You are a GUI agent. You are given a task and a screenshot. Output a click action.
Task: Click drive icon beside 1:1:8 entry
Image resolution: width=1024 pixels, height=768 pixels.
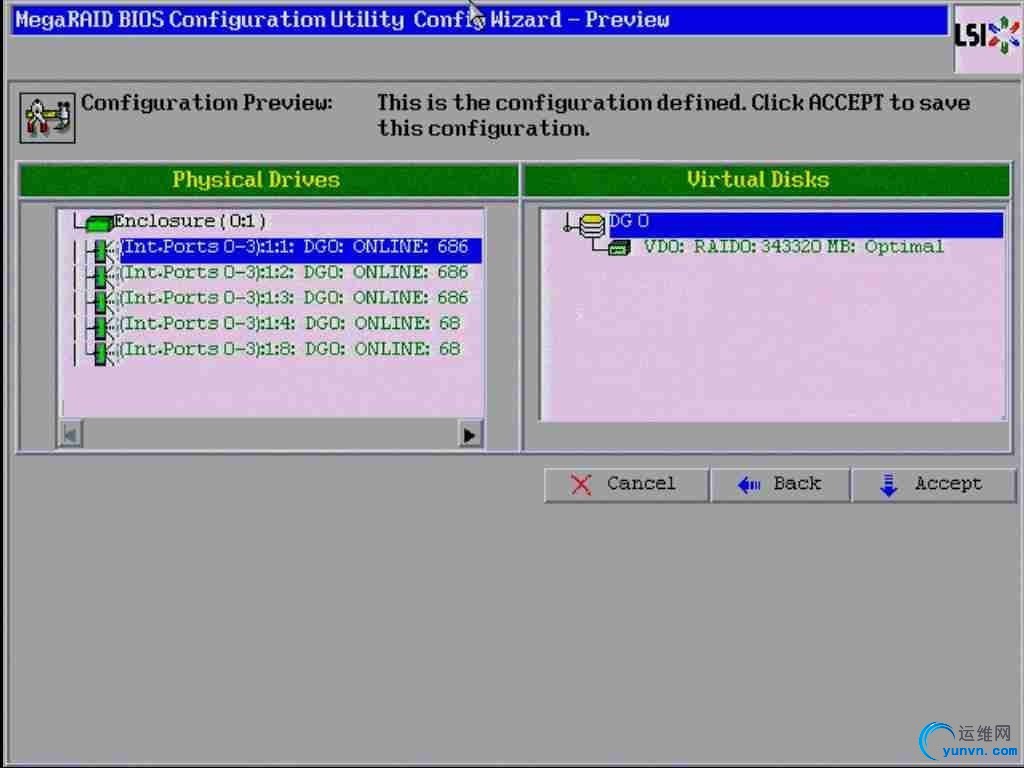tap(101, 353)
